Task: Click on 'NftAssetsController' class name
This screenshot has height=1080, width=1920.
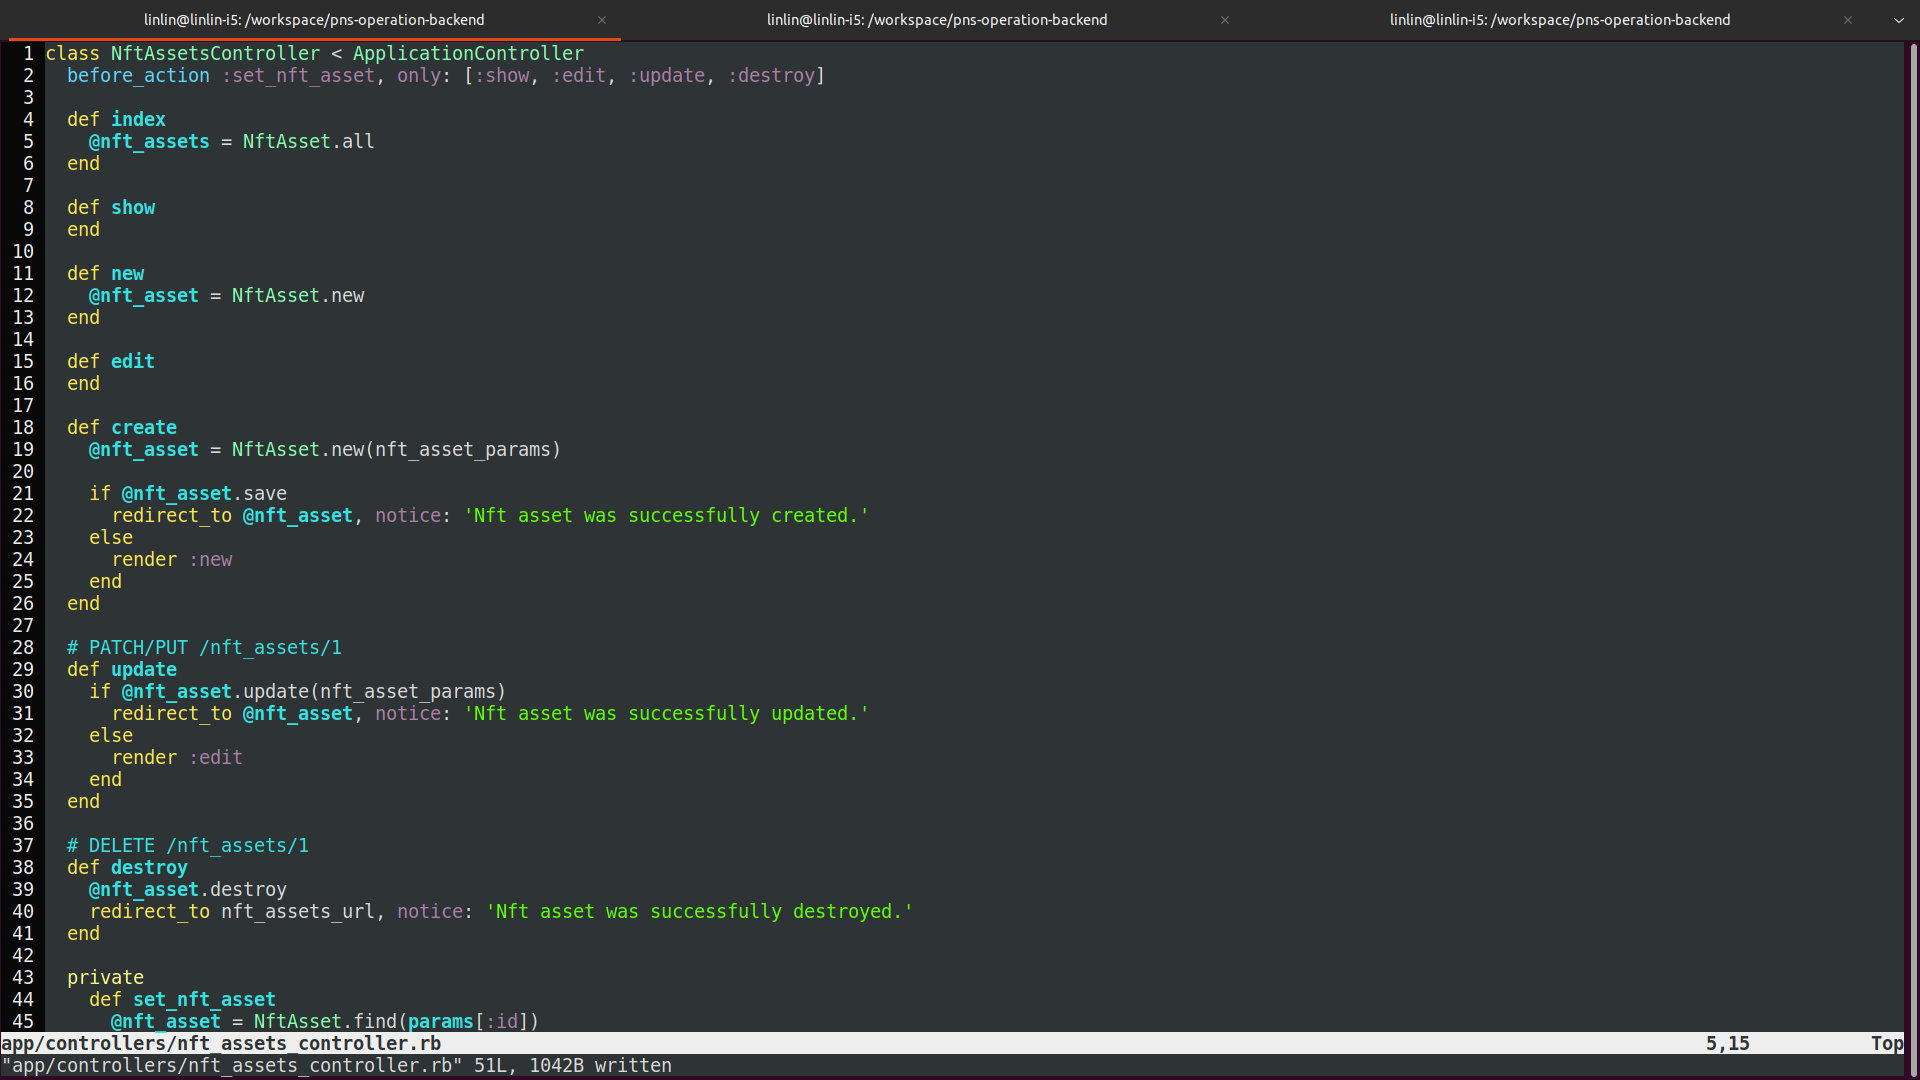Action: [215, 54]
